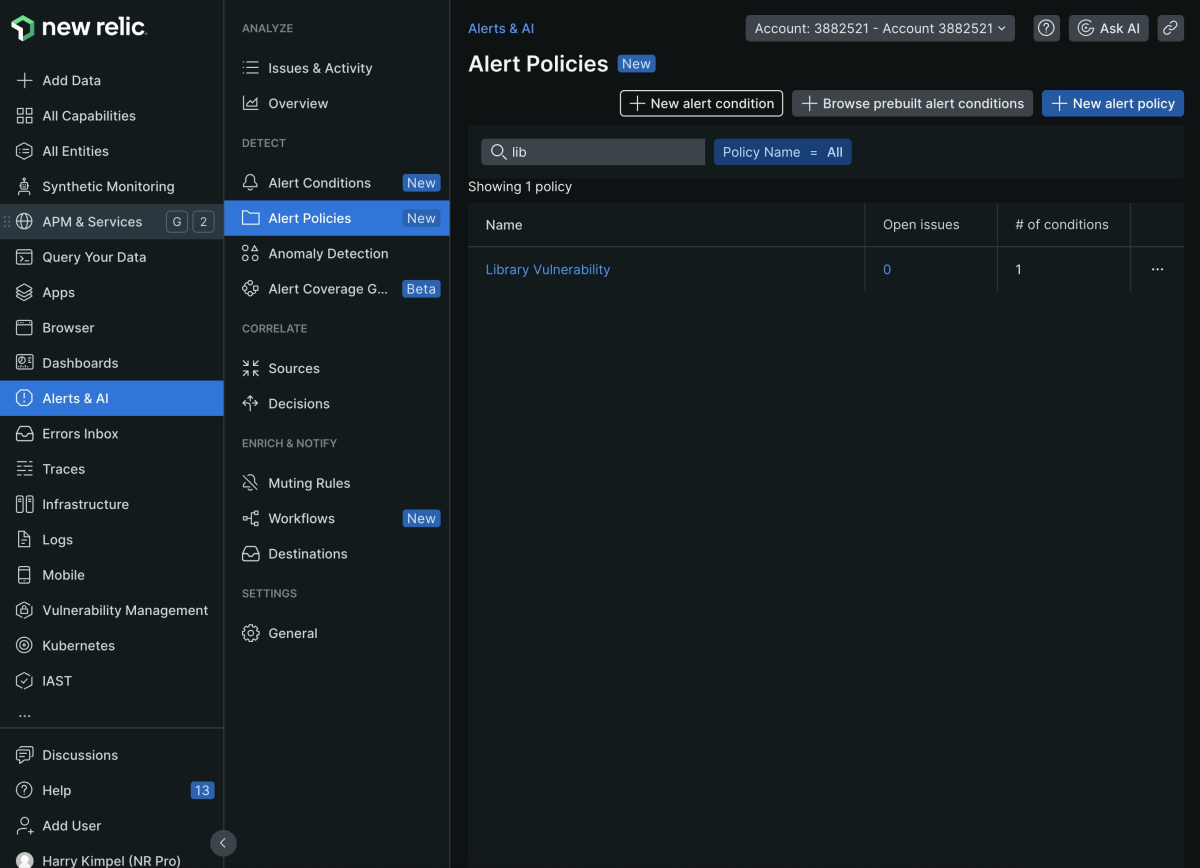1200x868 pixels.
Task: Select the Anomaly Detection icon
Action: point(250,253)
